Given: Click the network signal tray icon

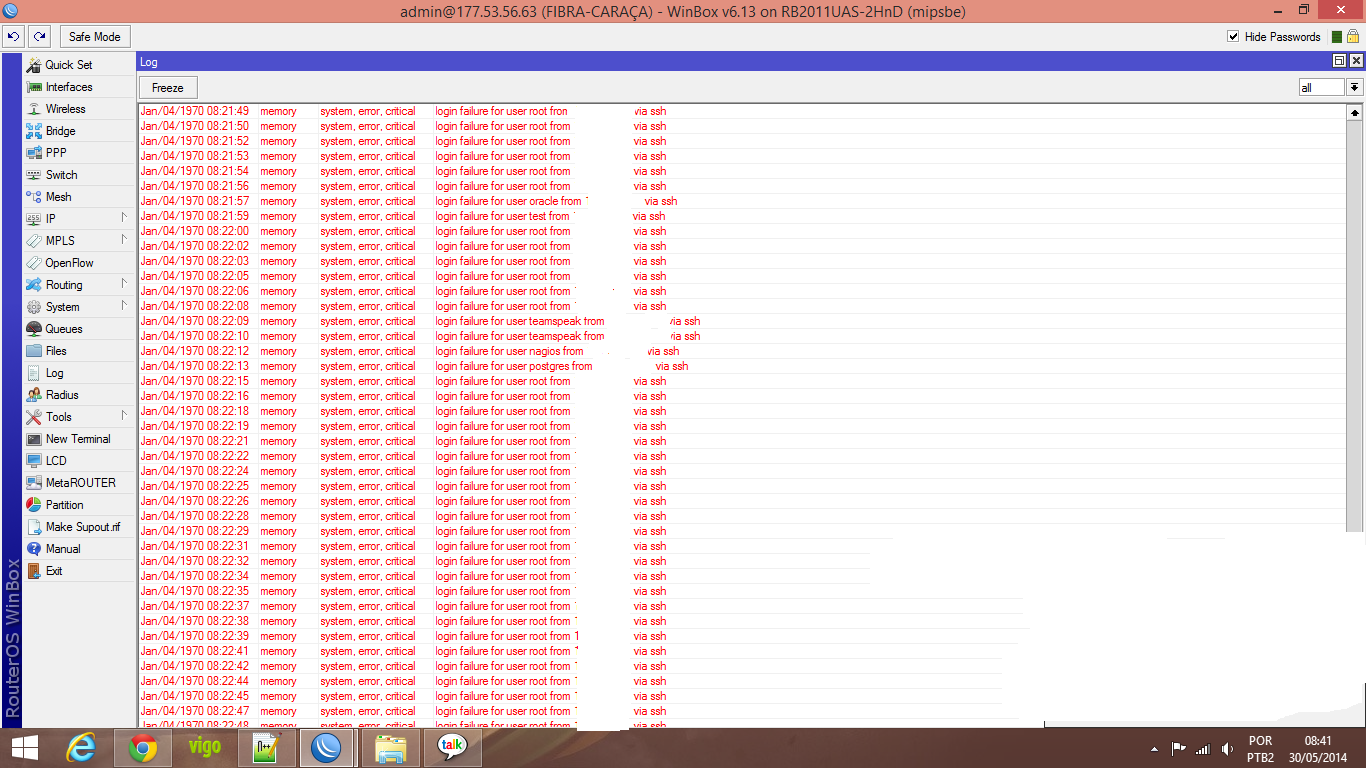Looking at the screenshot, I should [1202, 749].
